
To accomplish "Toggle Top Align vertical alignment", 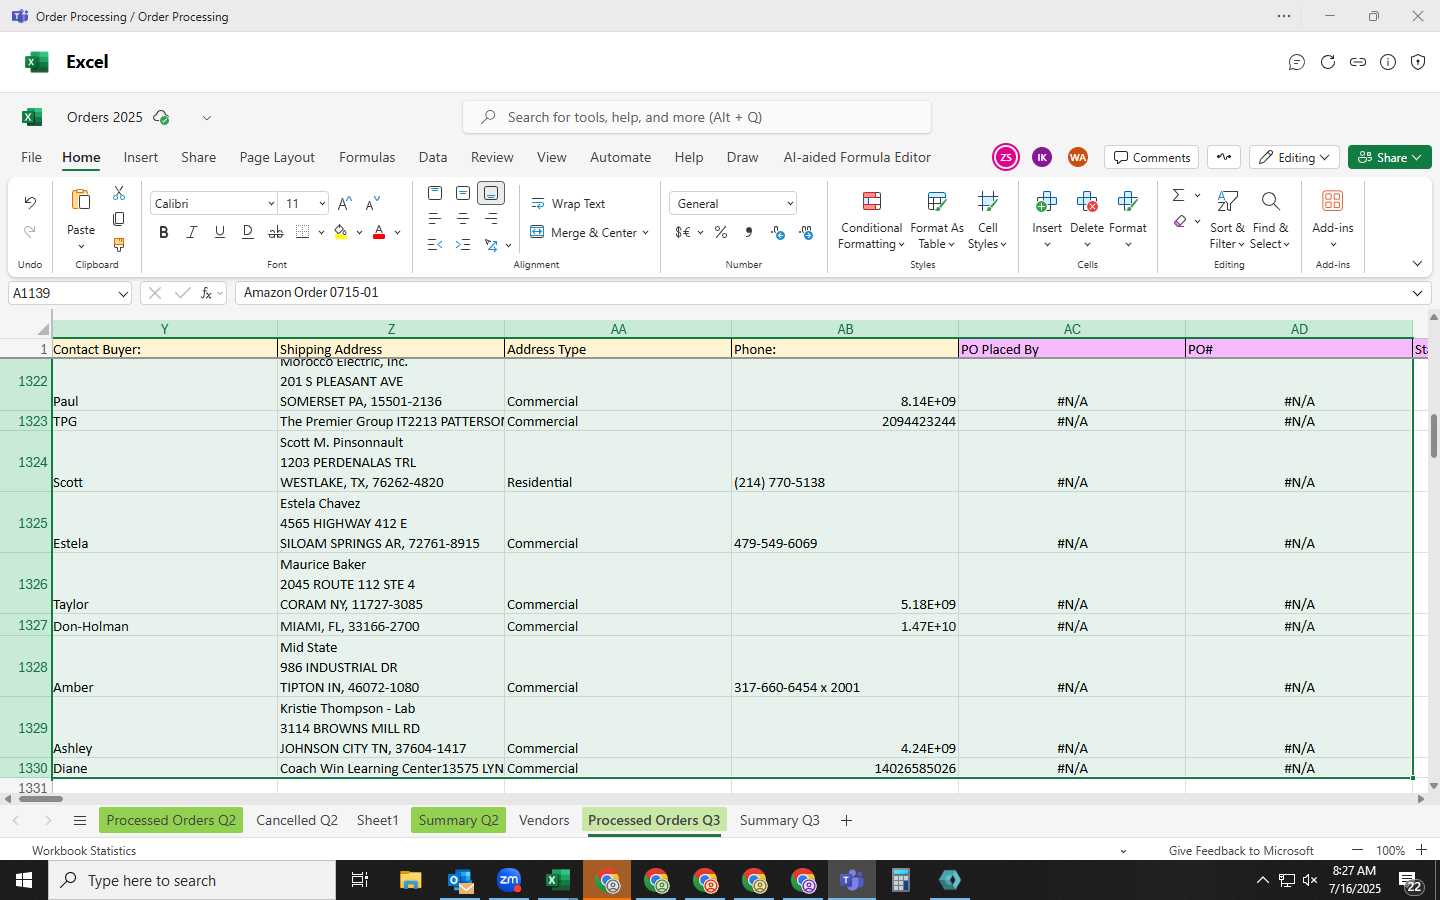I will coord(435,192).
